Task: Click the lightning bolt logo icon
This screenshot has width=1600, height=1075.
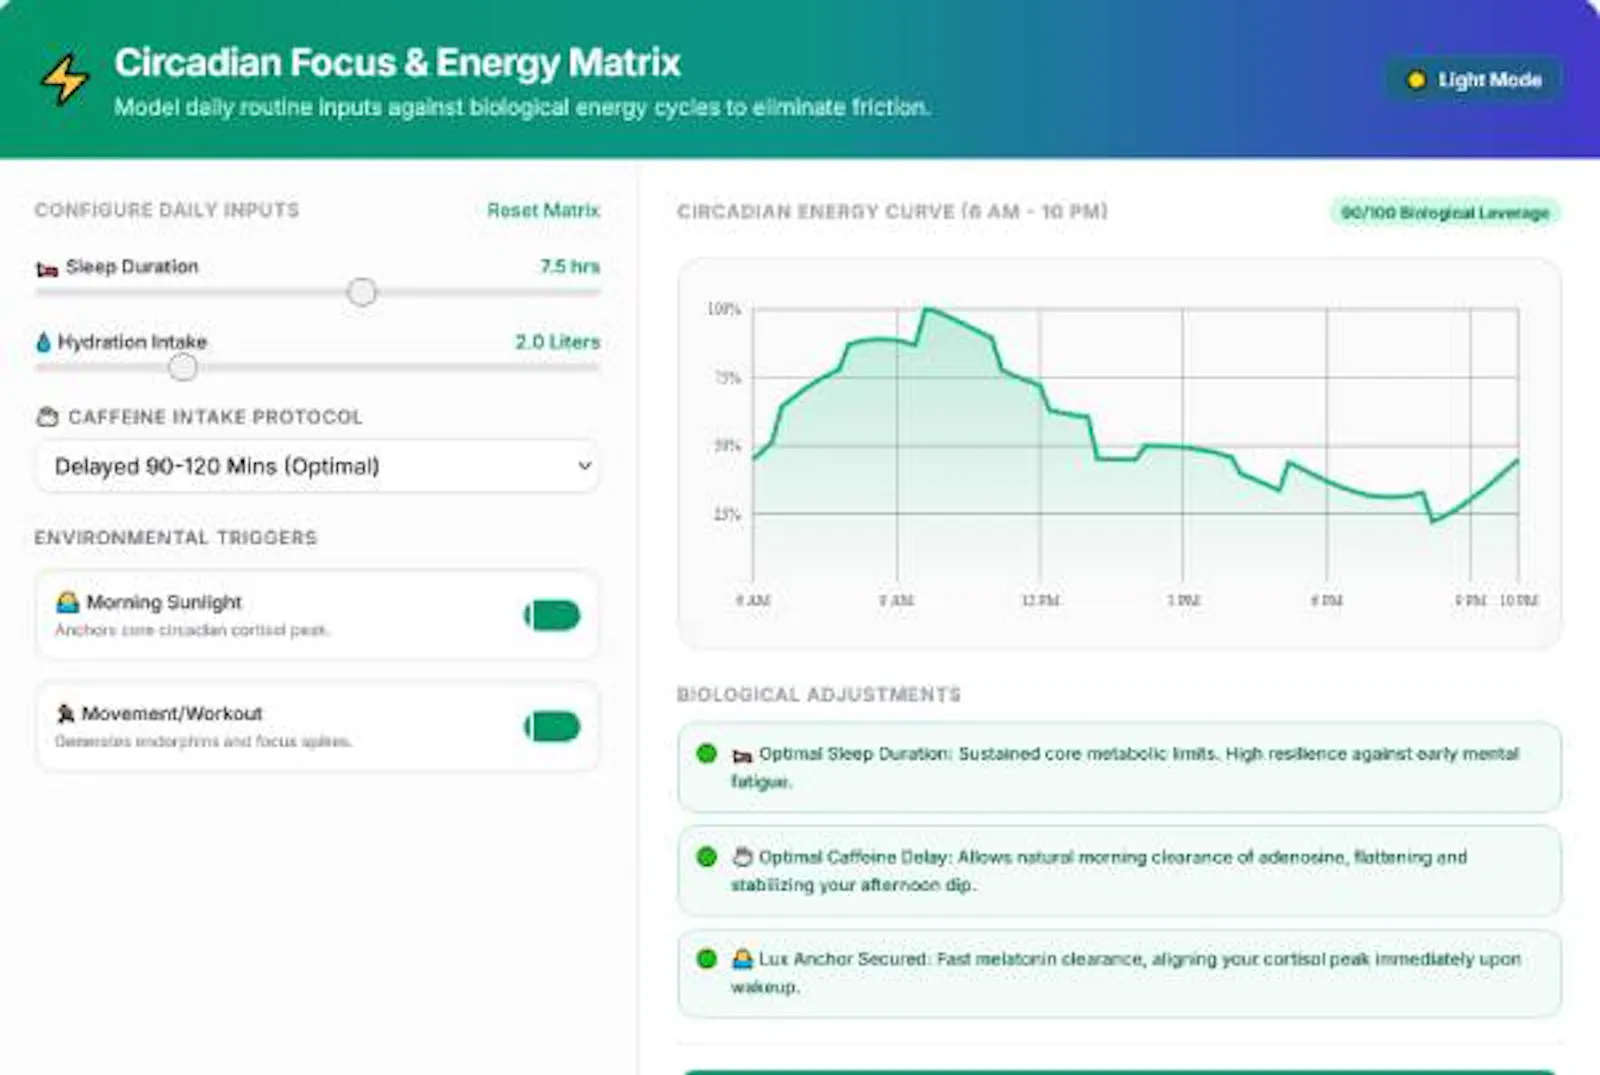Action: 65,79
